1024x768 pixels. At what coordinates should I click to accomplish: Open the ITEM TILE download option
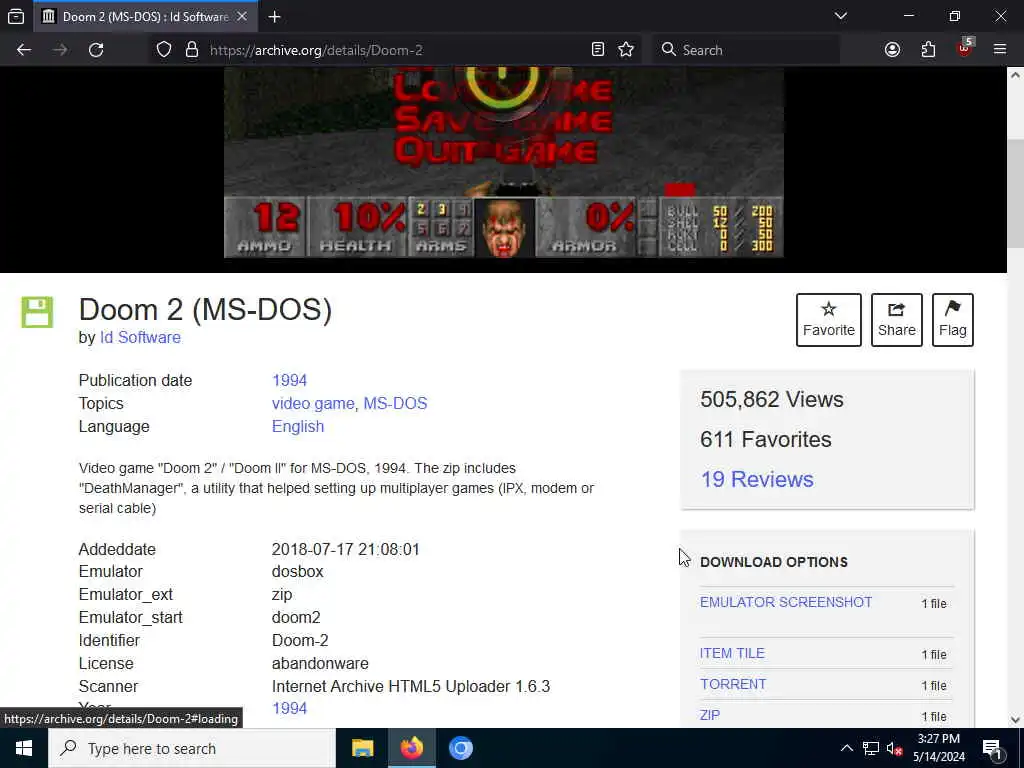[732, 653]
